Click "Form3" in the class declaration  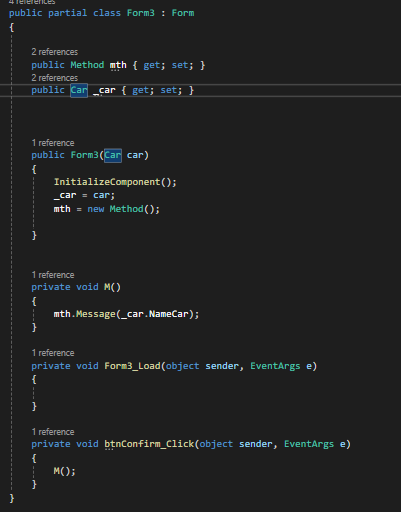tap(141, 13)
